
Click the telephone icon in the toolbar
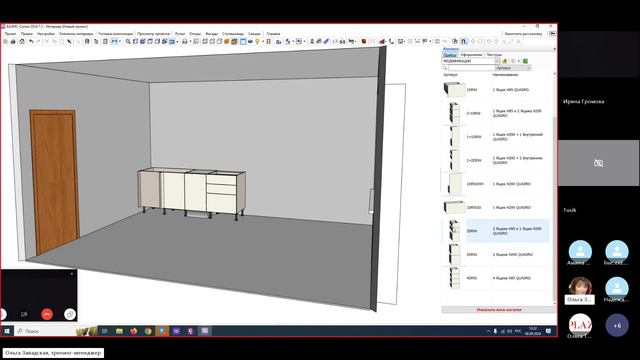tap(391, 42)
